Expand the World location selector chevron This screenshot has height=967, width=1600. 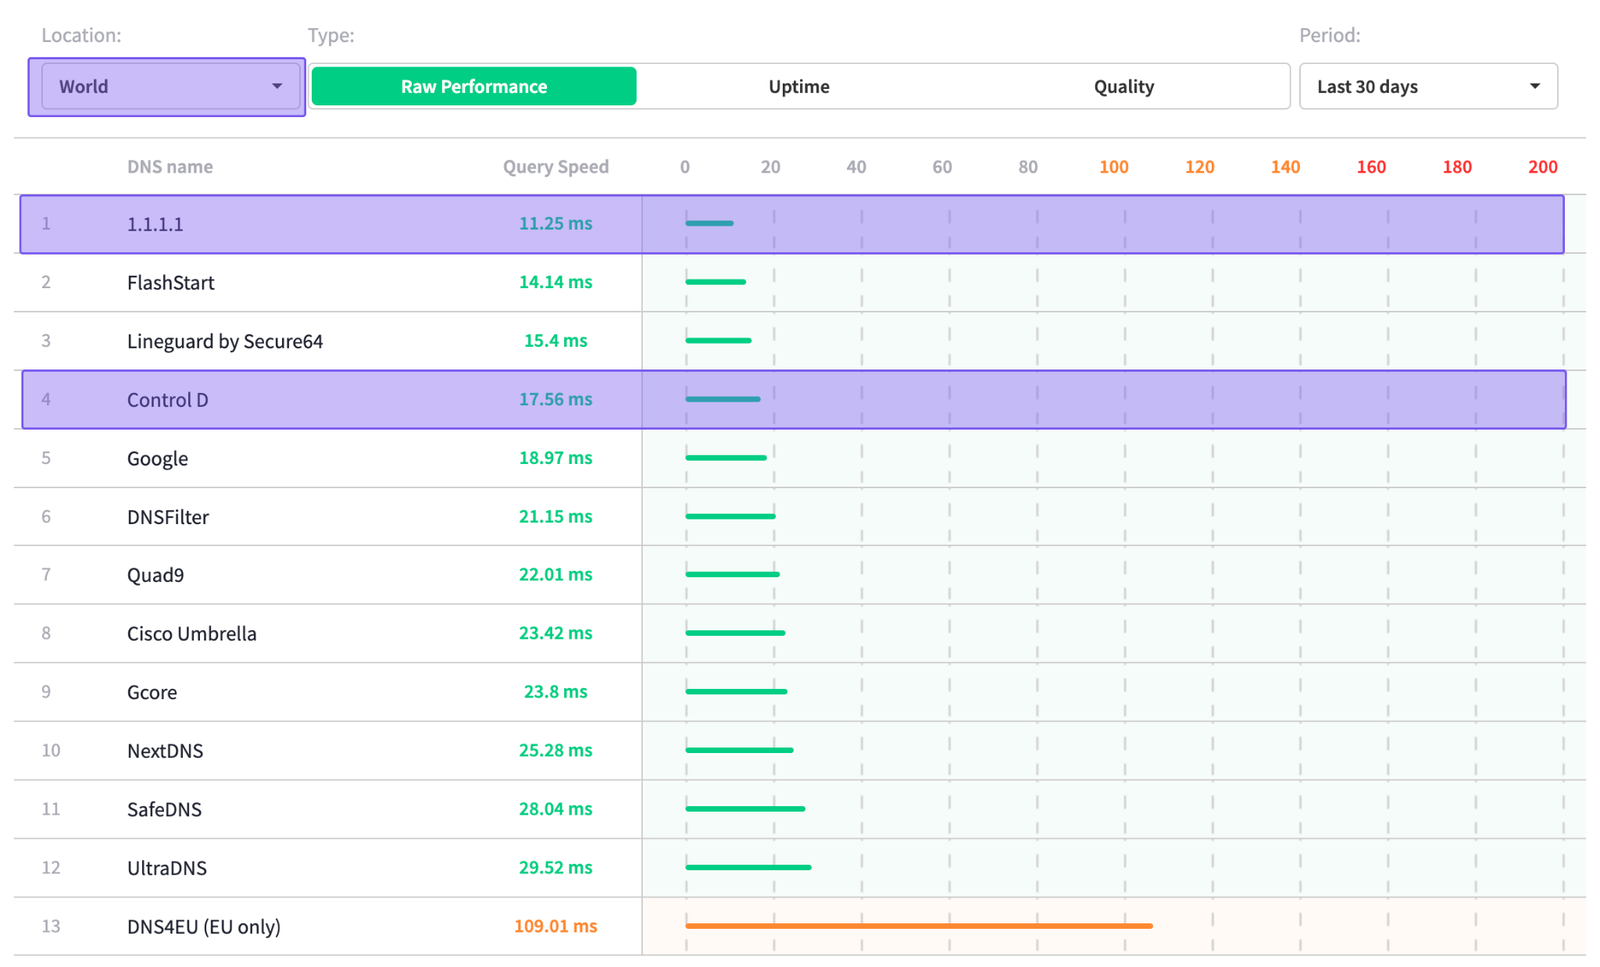tap(277, 86)
